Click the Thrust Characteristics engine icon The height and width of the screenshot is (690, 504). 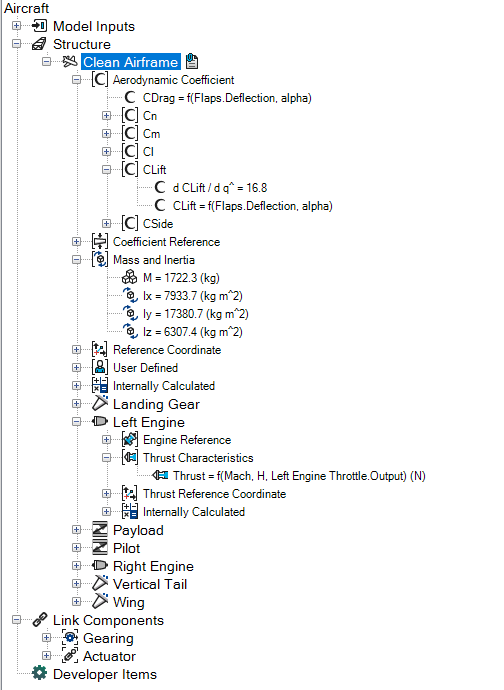[x=130, y=457]
